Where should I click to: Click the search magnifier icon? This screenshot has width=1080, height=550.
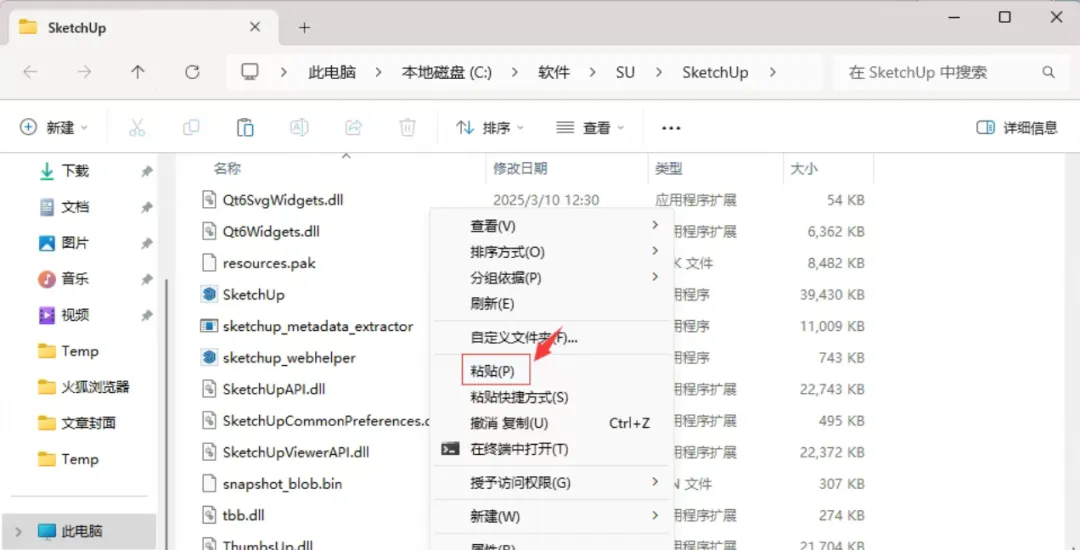[x=1048, y=72]
